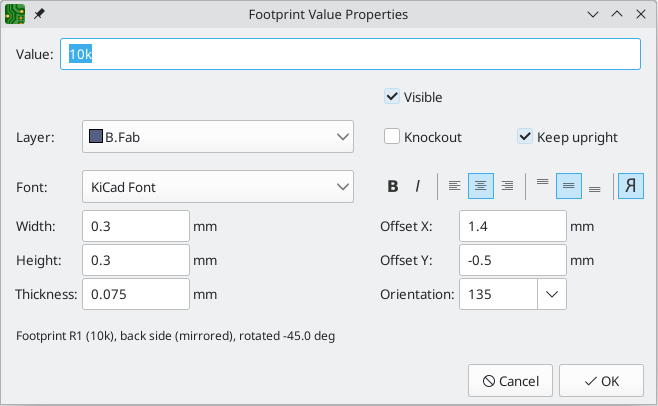
Task: Disable the Keep upright checkbox
Action: pyautogui.click(x=525, y=137)
